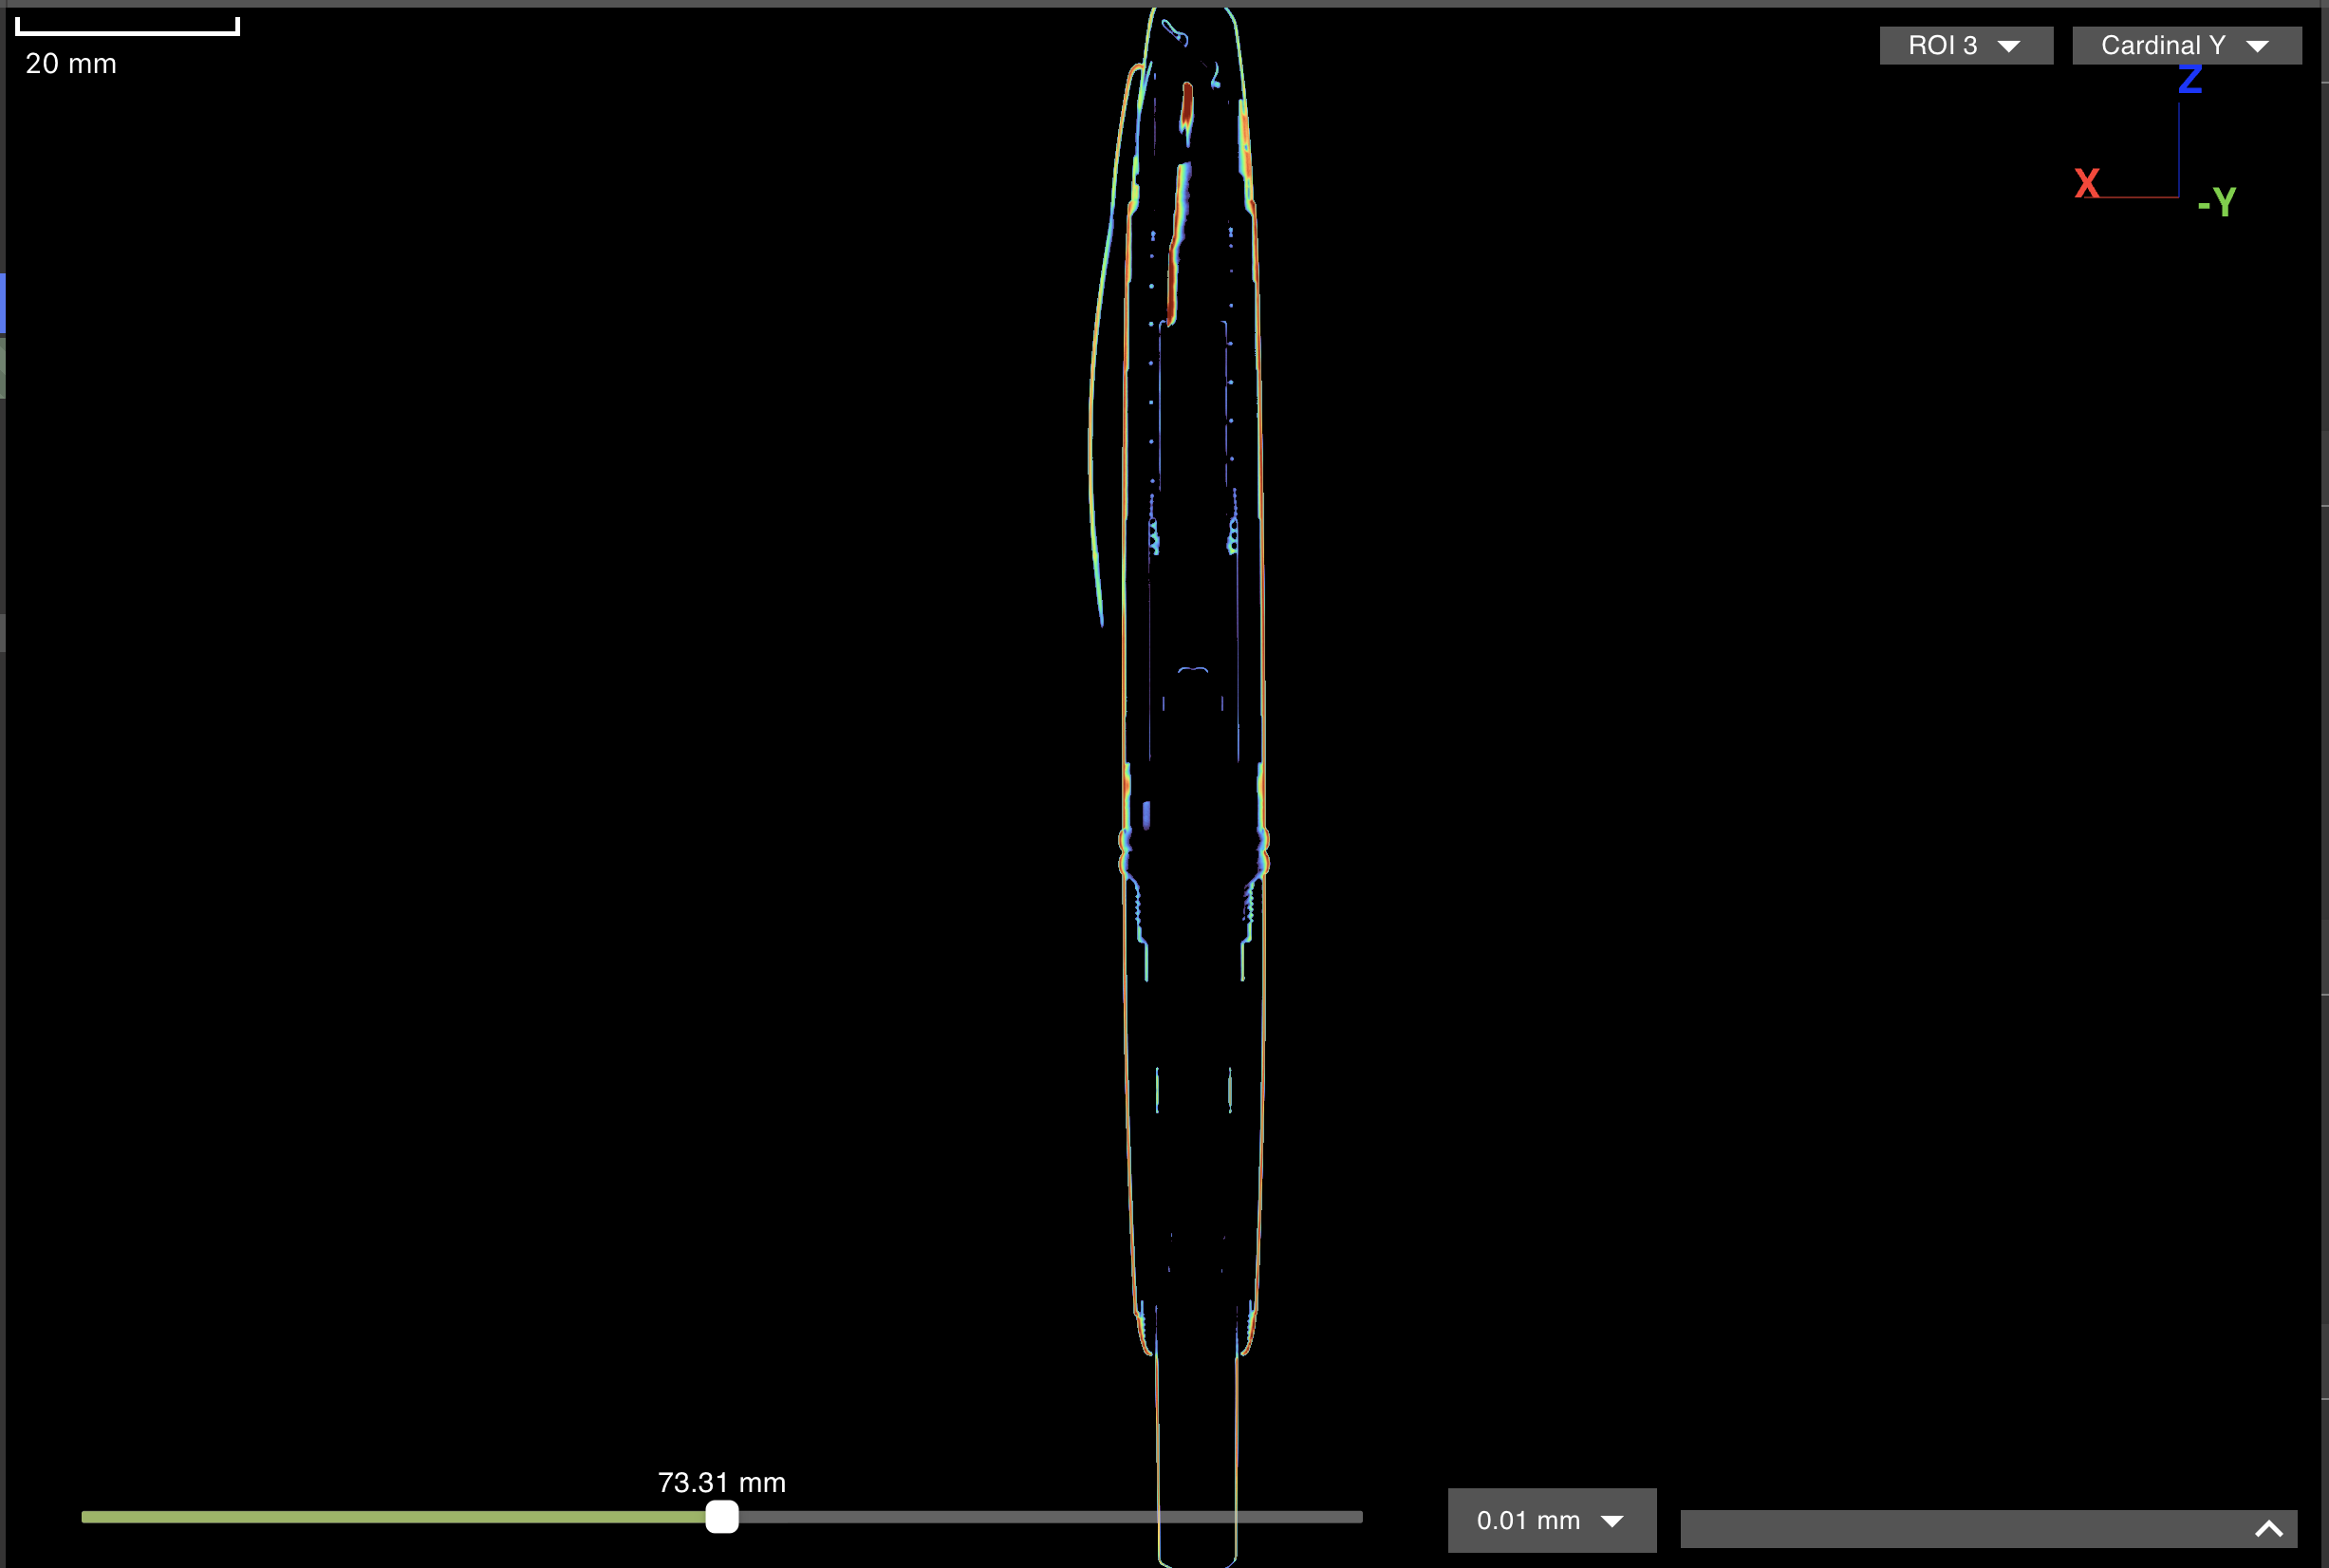Image resolution: width=2329 pixels, height=1568 pixels.
Task: Click the gray unfilled slider track
Action: tap(1050, 1517)
